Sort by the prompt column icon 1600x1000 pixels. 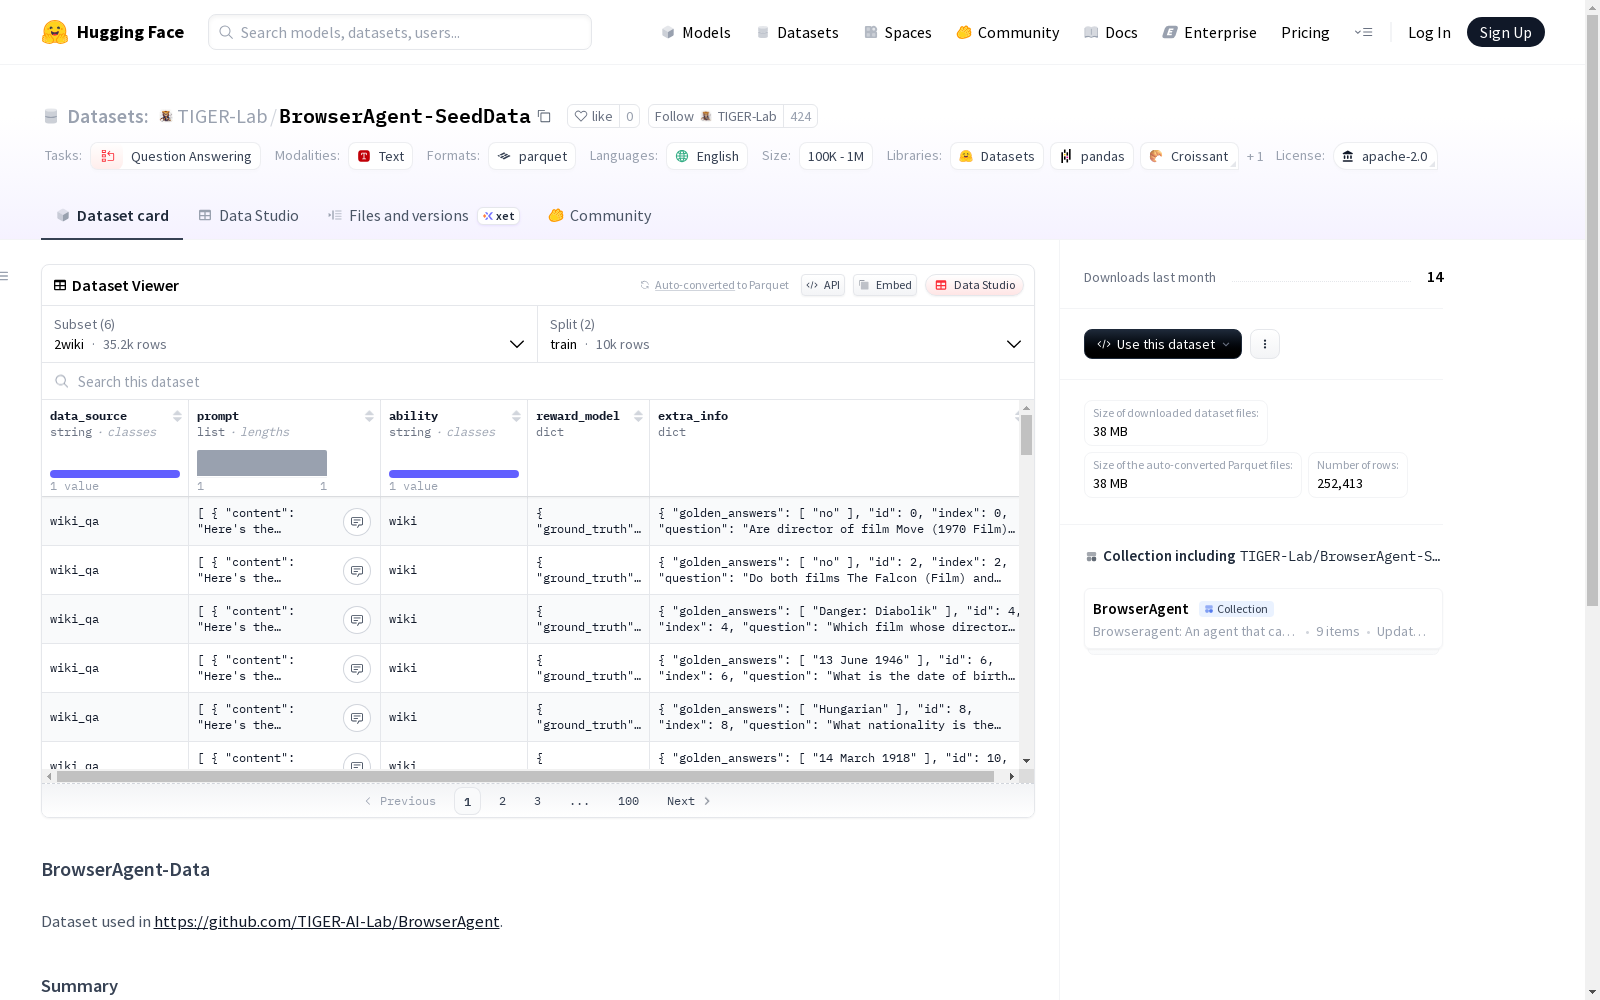coord(369,416)
